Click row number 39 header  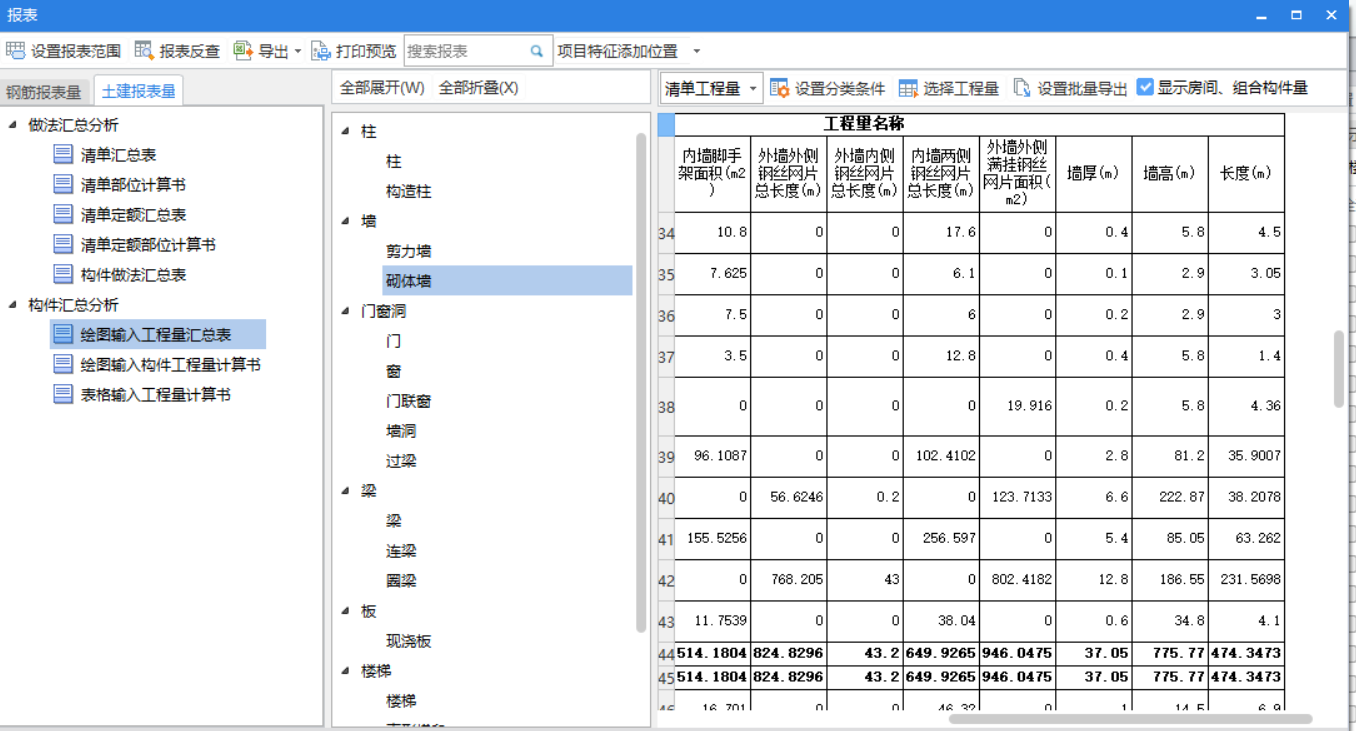tap(666, 456)
